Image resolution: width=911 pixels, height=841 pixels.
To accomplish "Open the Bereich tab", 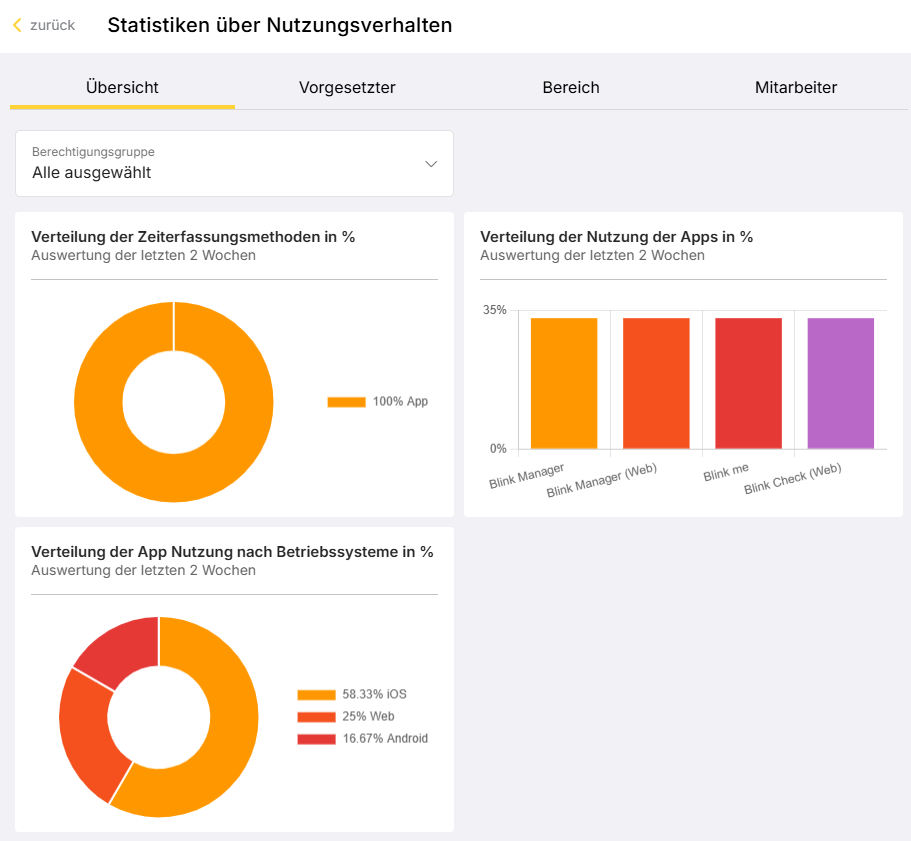I will pyautogui.click(x=571, y=87).
